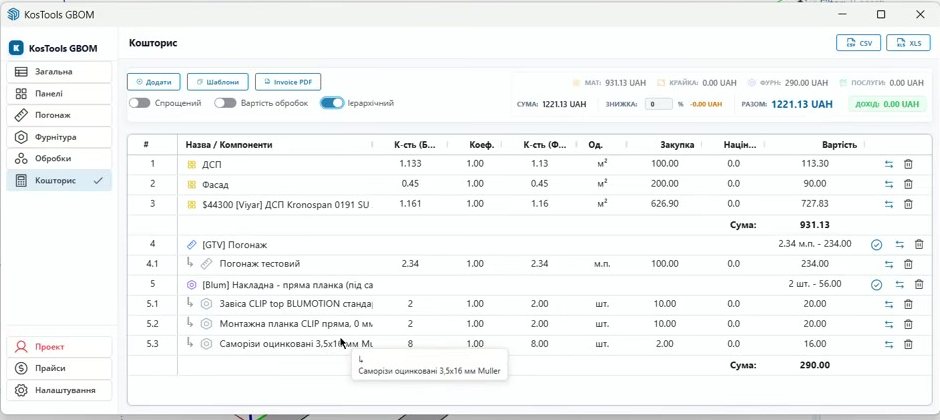
Task: Disable the Ієрархічний switch
Action: (x=332, y=103)
